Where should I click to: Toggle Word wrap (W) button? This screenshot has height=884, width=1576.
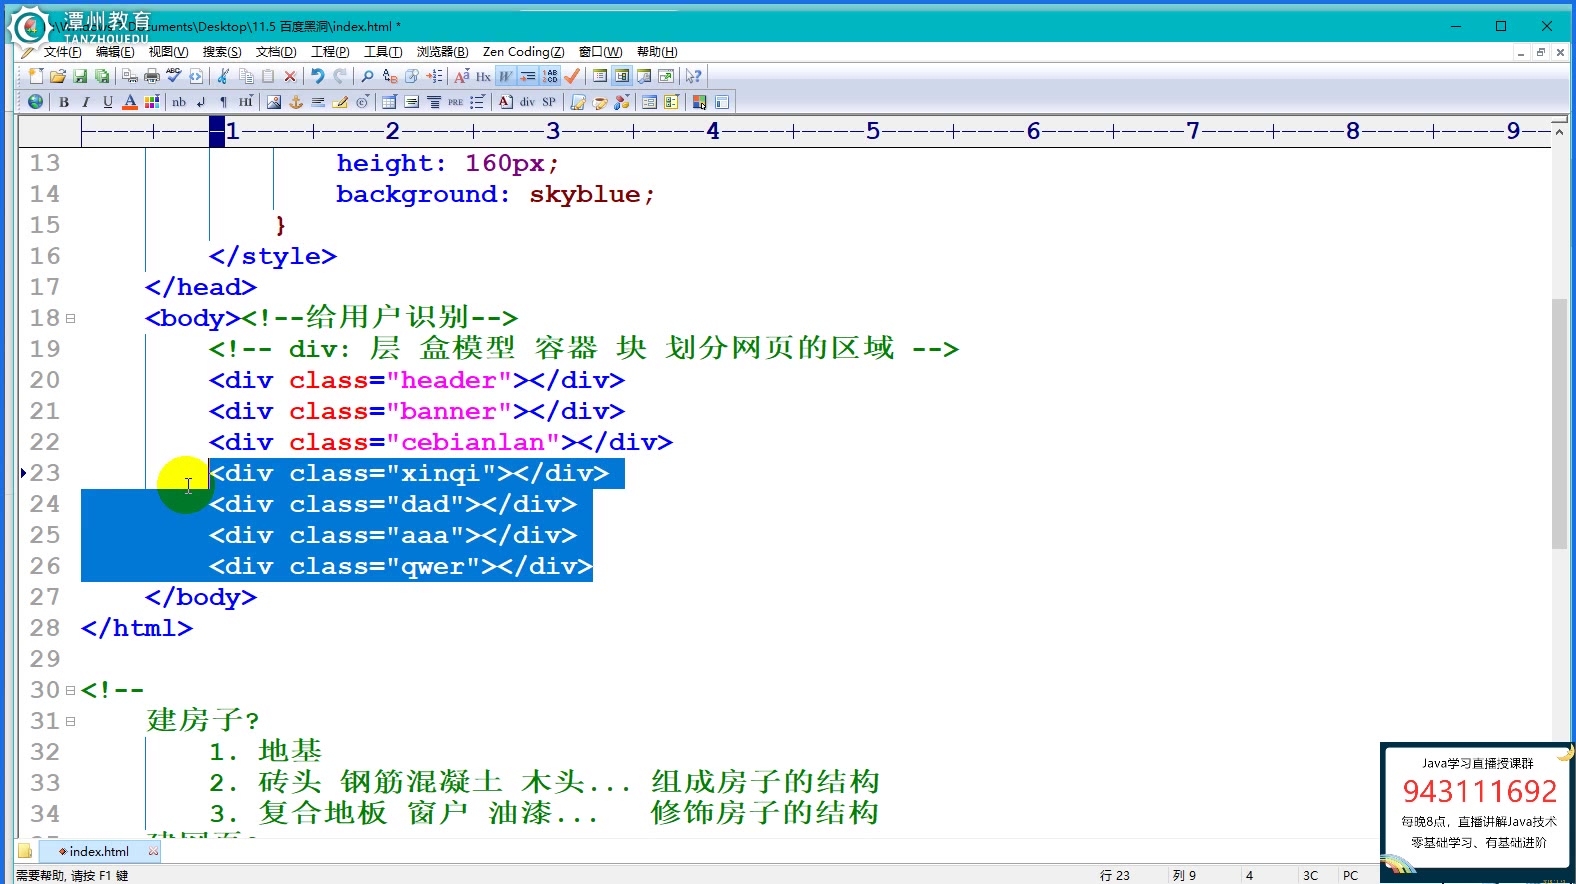(x=506, y=76)
